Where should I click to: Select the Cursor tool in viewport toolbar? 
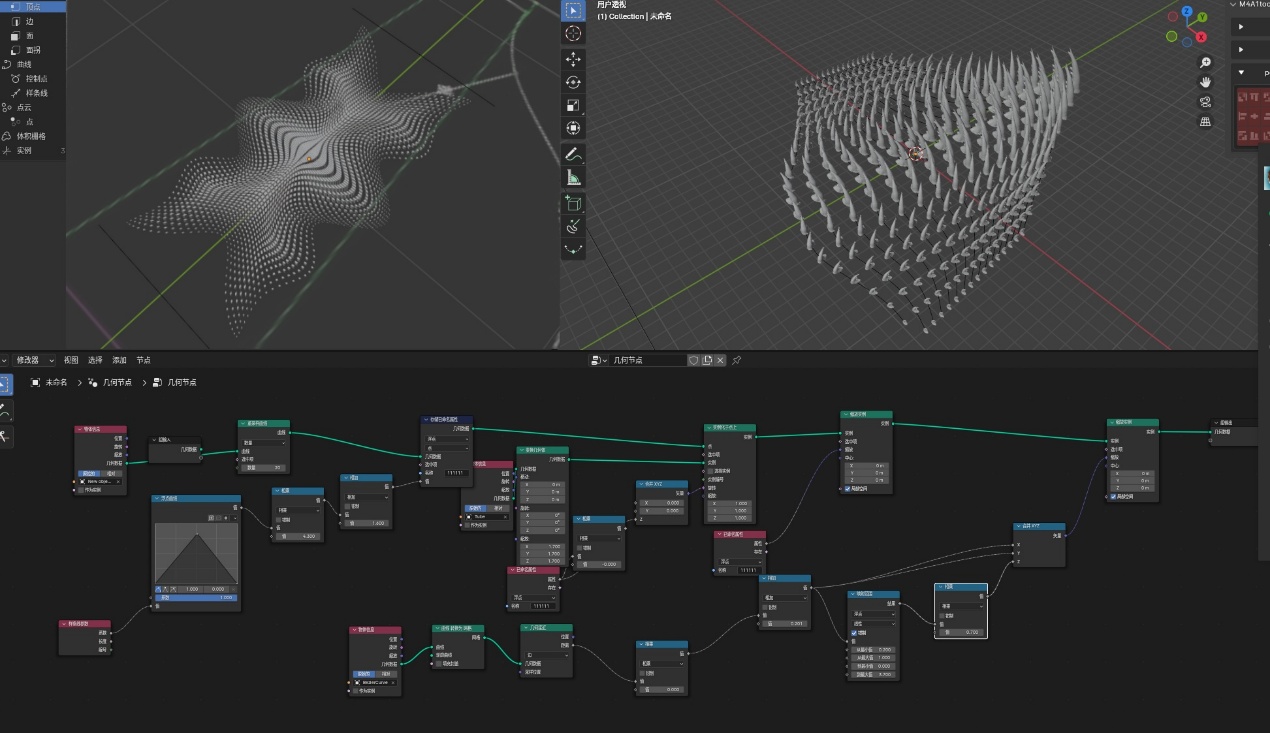573,34
